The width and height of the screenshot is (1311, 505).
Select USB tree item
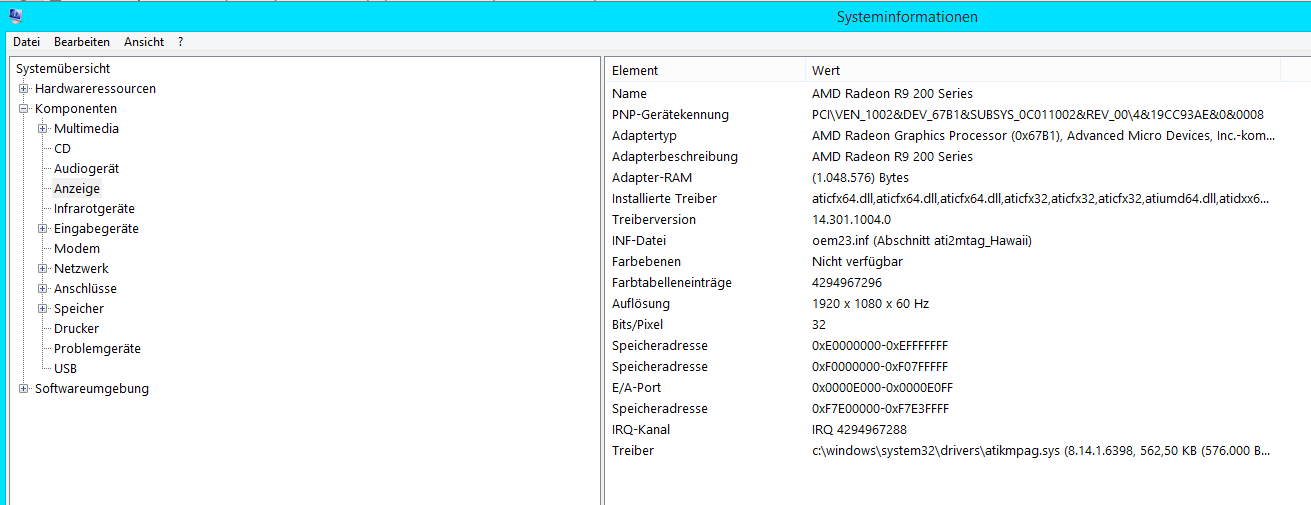pyautogui.click(x=65, y=369)
